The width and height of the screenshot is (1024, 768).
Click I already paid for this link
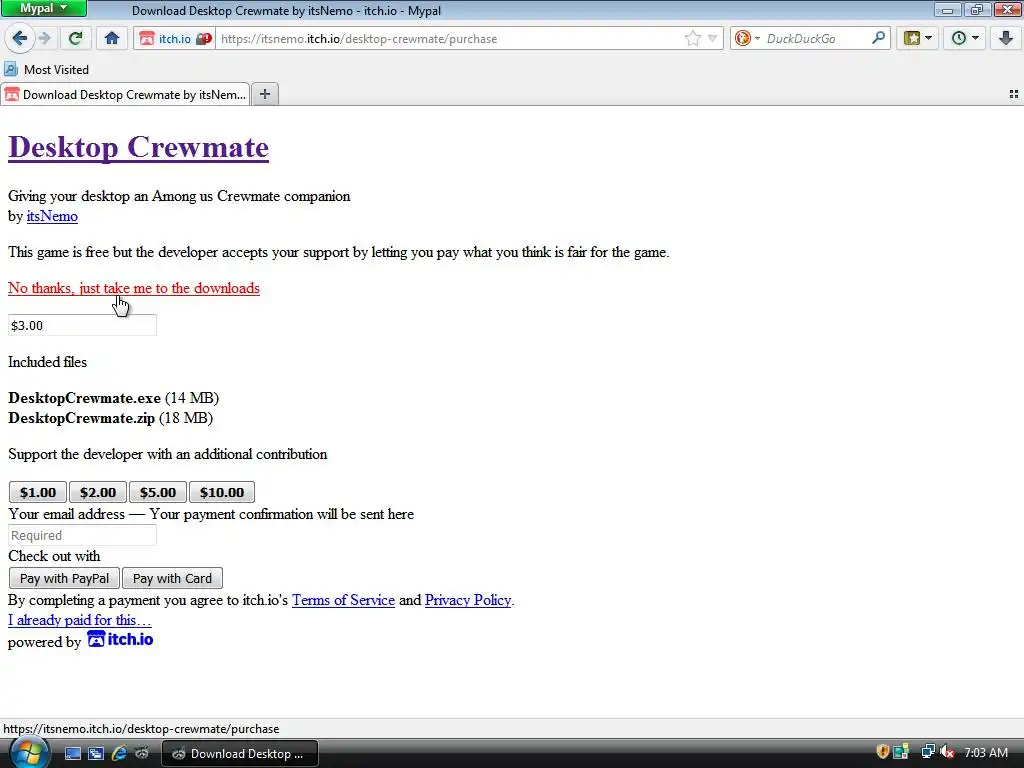click(x=80, y=620)
